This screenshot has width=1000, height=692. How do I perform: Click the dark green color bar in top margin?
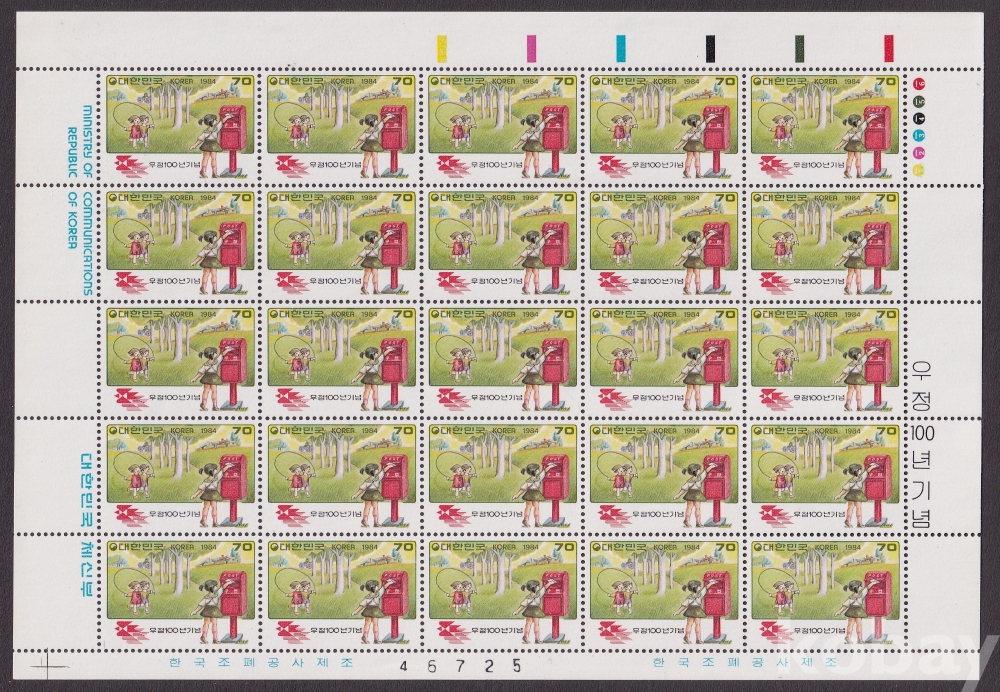[799, 47]
